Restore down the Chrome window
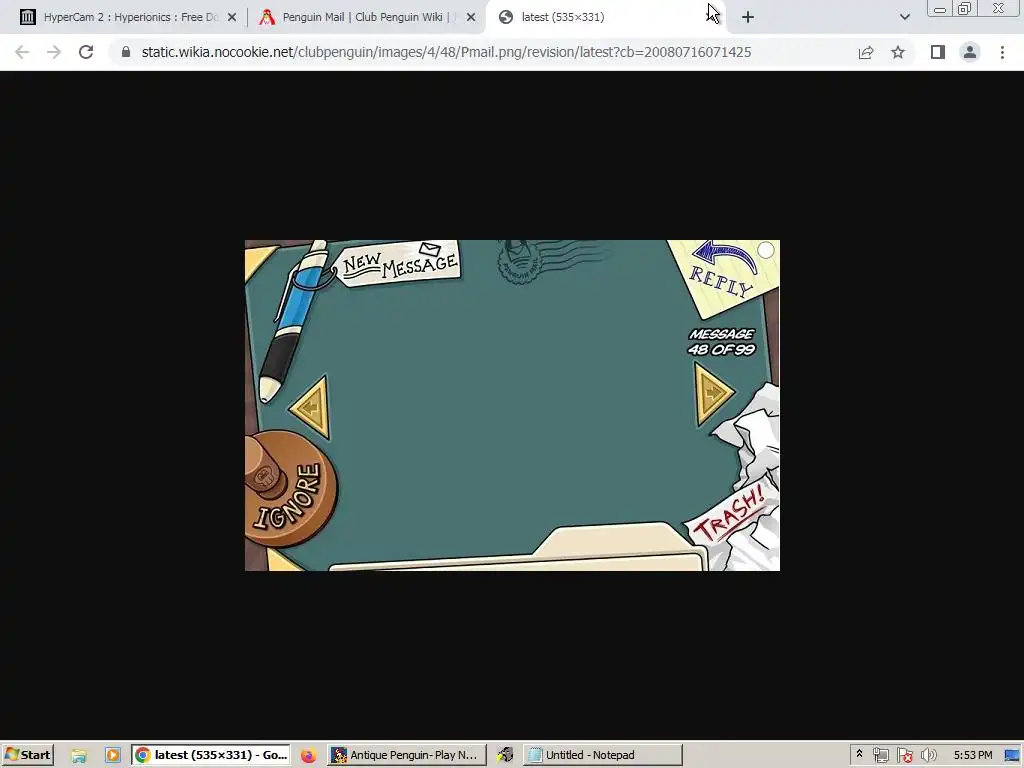Viewport: 1024px width, 768px height. (965, 8)
